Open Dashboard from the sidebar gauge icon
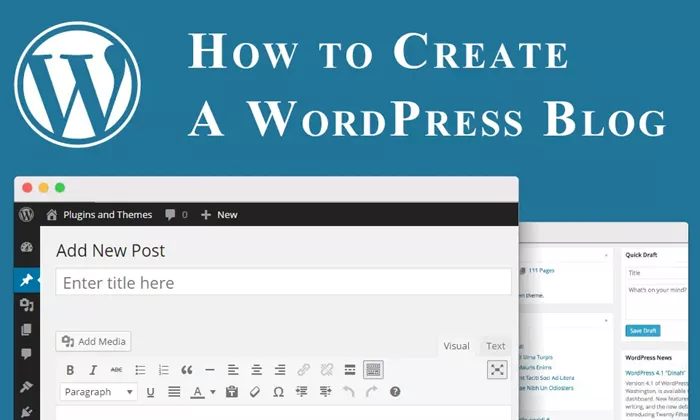Screen dimensions: 700x420 26,247
